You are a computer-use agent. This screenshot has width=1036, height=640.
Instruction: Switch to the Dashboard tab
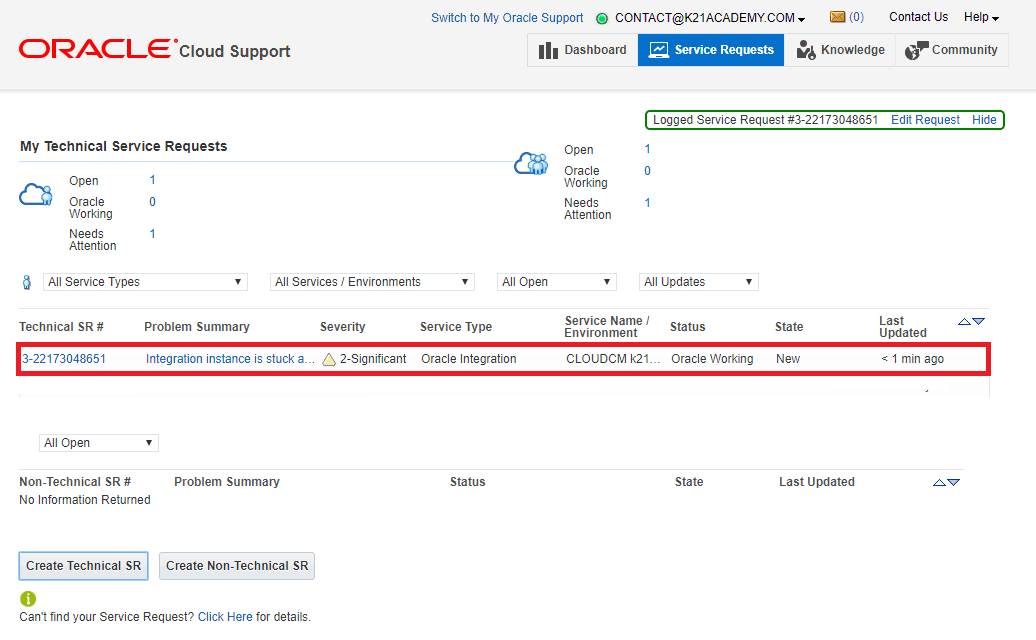click(x=583, y=50)
